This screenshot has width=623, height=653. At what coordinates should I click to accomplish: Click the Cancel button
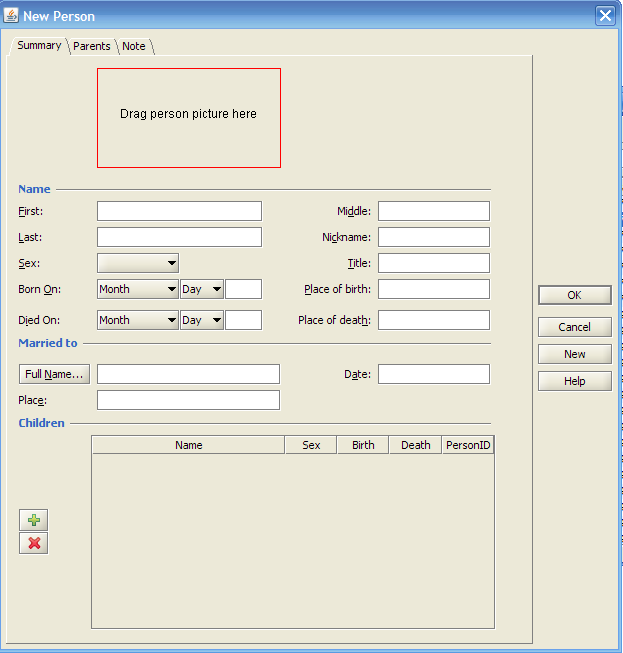pos(574,327)
